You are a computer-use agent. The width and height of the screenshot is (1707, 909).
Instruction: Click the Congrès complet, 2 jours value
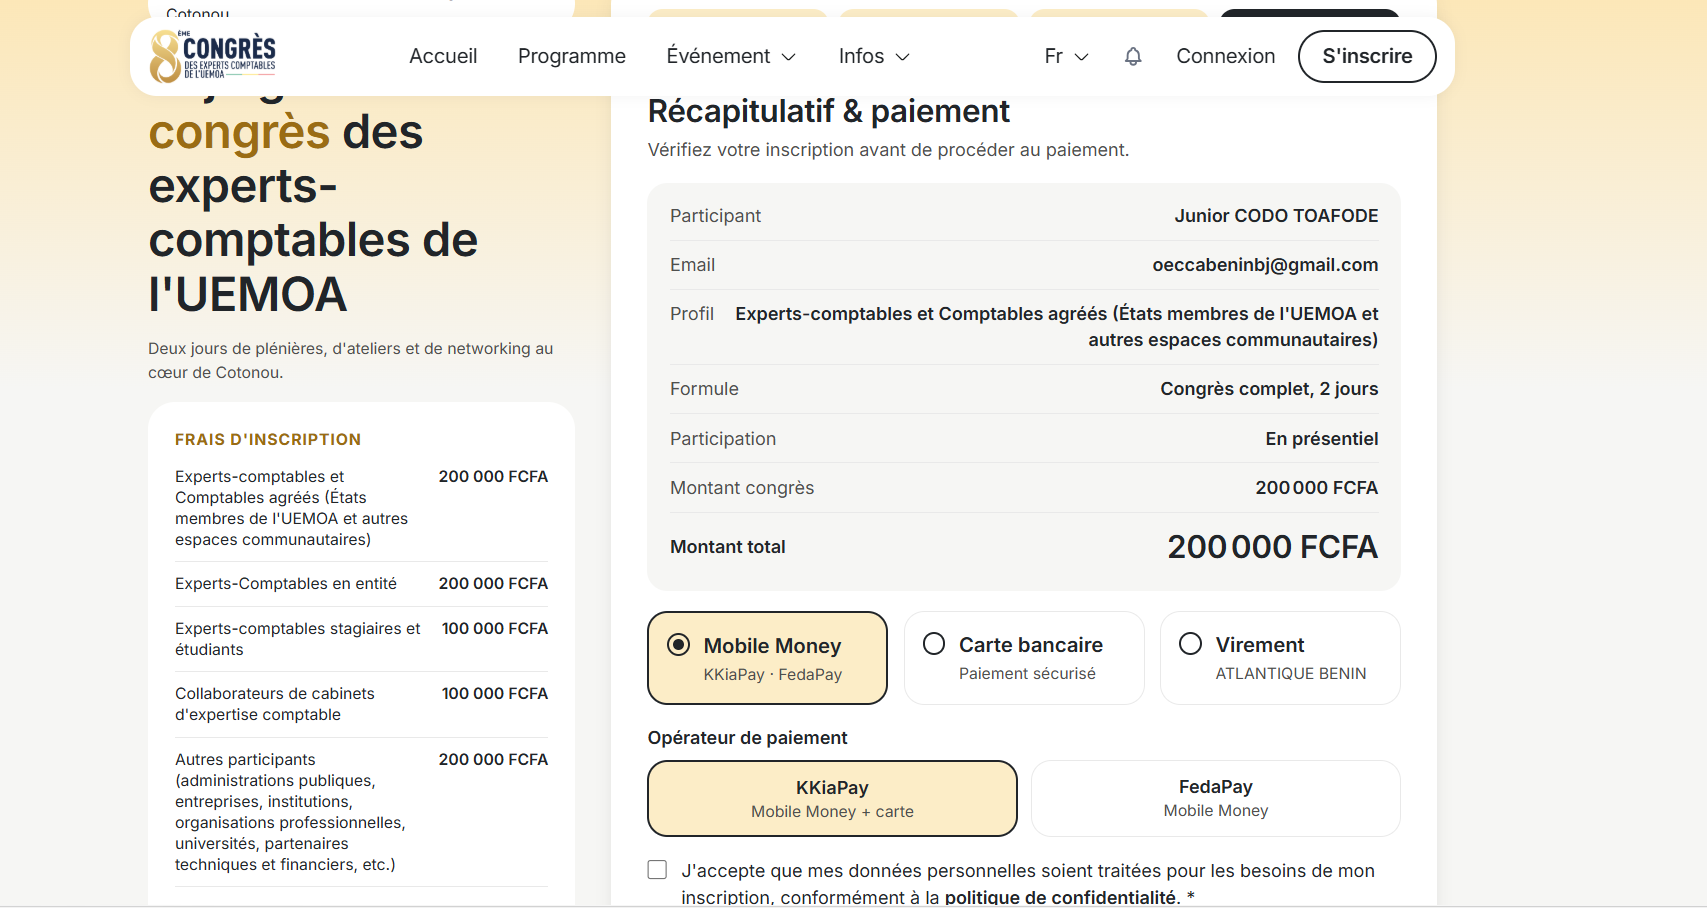(1269, 389)
